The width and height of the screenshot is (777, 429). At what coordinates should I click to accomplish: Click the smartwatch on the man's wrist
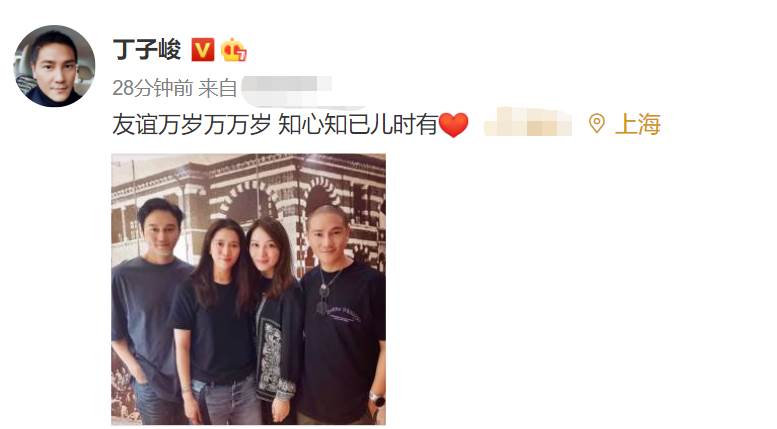[x=377, y=399]
